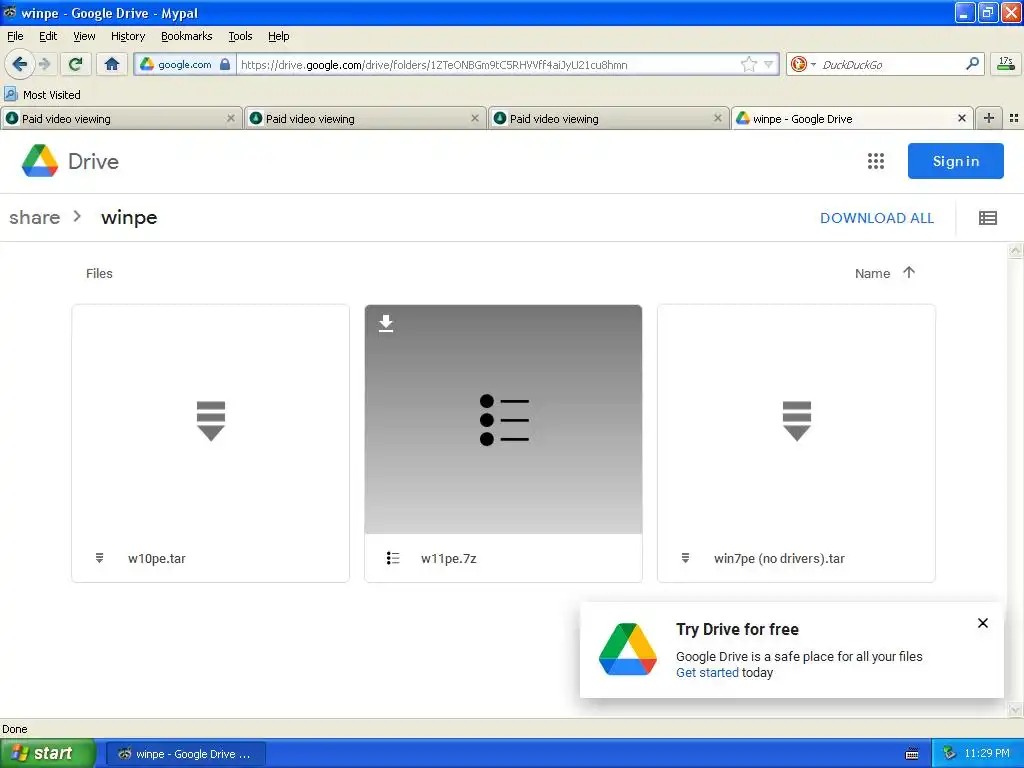Show all tabs list button

(x=1014, y=118)
